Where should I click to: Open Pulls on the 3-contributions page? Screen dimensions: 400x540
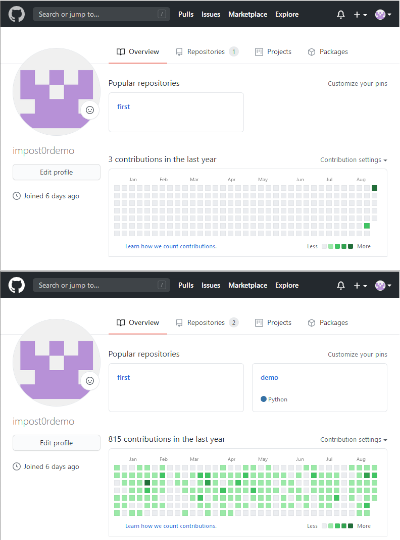(x=186, y=14)
